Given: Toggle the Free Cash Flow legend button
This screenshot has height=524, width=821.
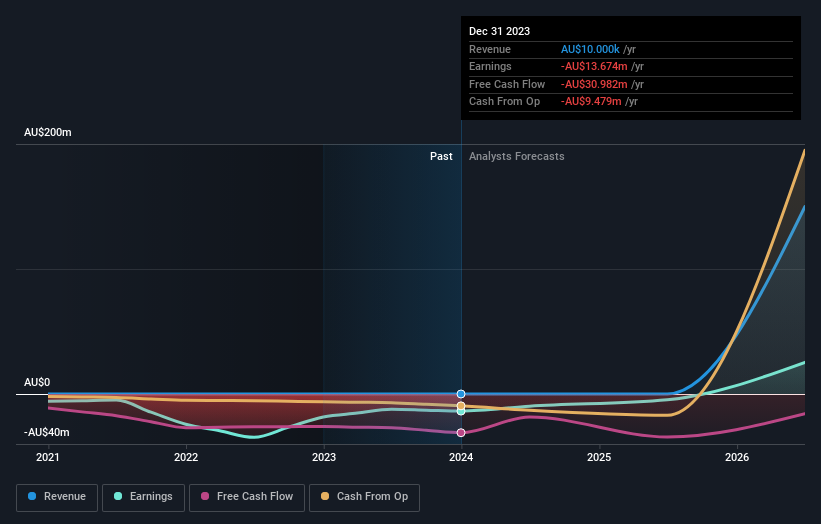Looking at the screenshot, I should 247,497.
